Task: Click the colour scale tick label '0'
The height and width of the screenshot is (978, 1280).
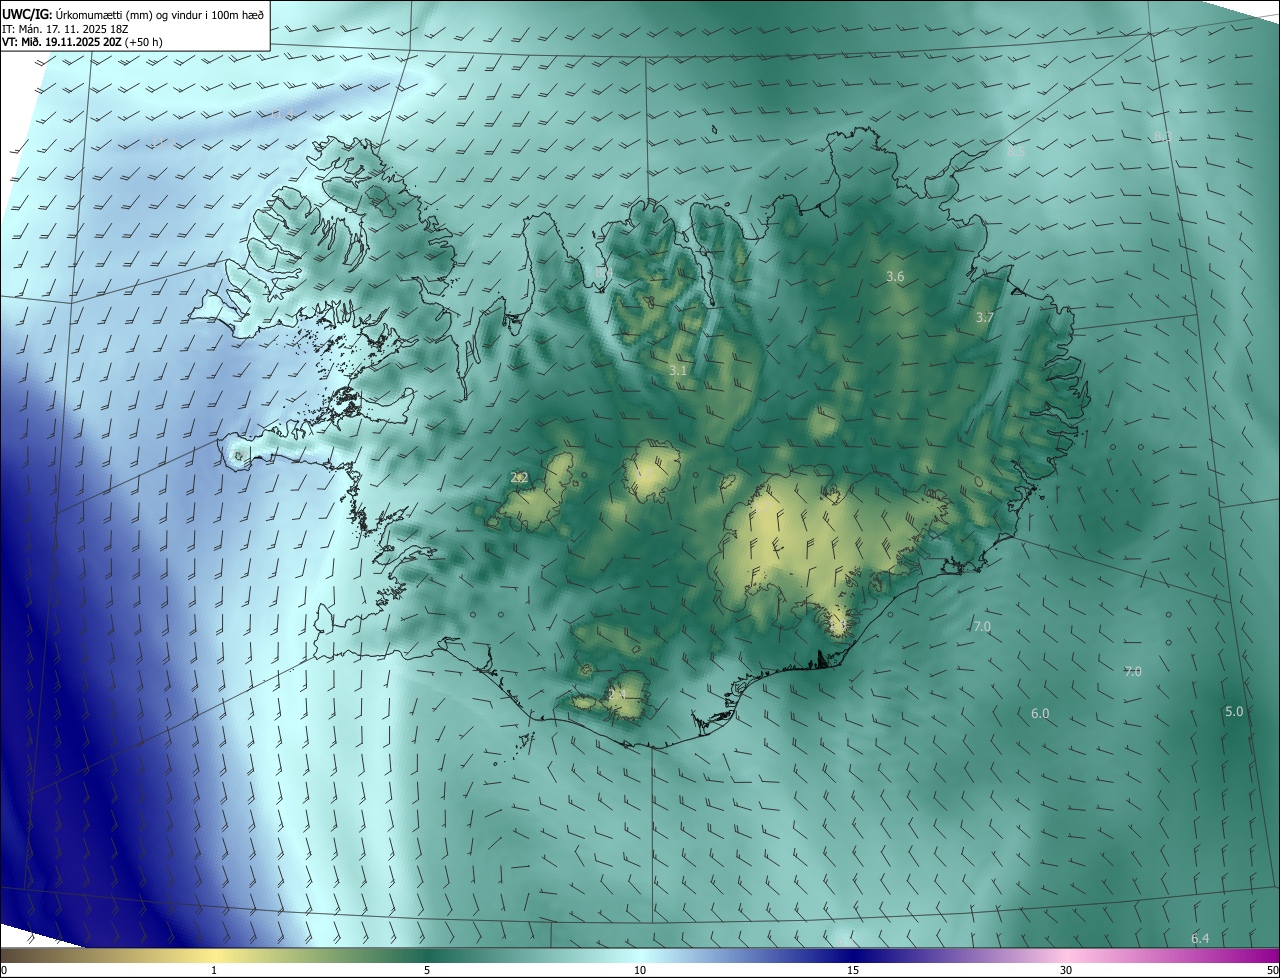Action: coord(4,971)
